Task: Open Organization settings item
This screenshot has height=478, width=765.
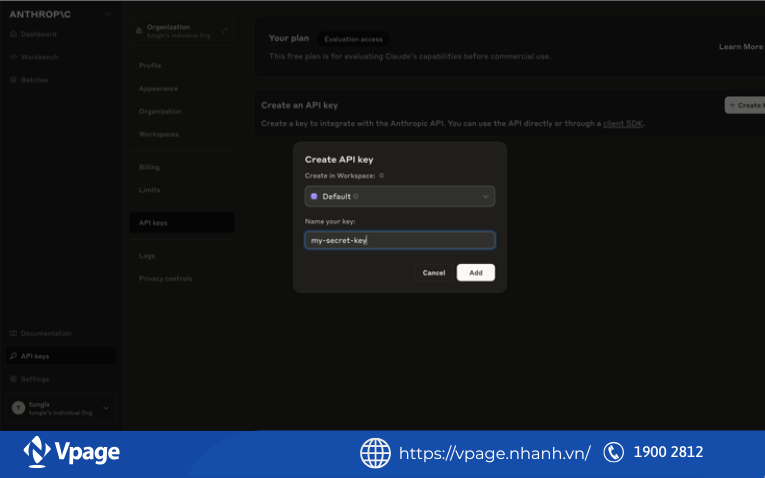Action: coord(160,112)
